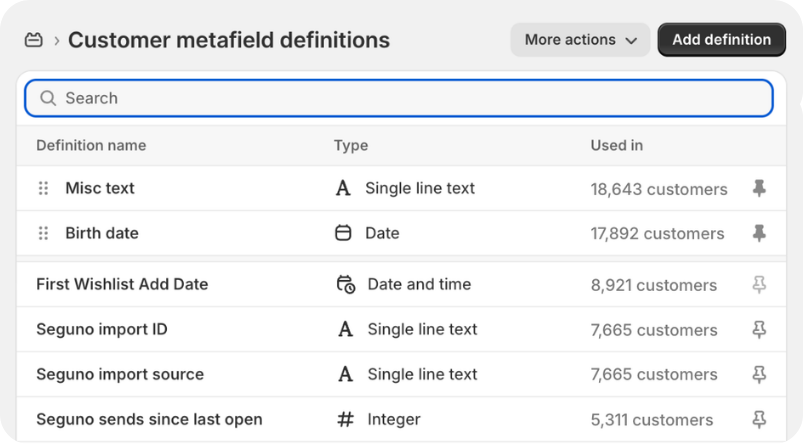Click the Date type label for Birth date

click(382, 234)
